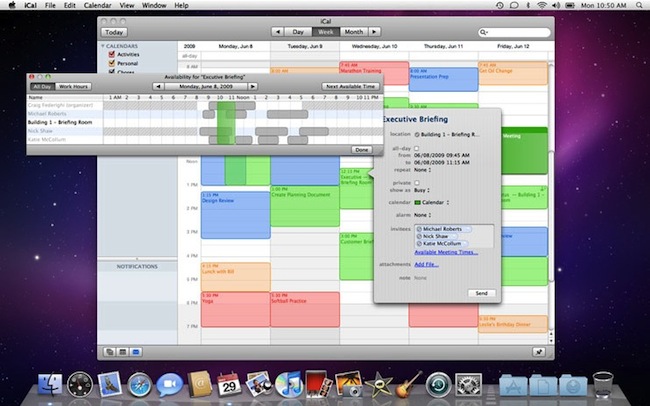Open the repeat None popup
The height and width of the screenshot is (406, 650).
[x=422, y=170]
